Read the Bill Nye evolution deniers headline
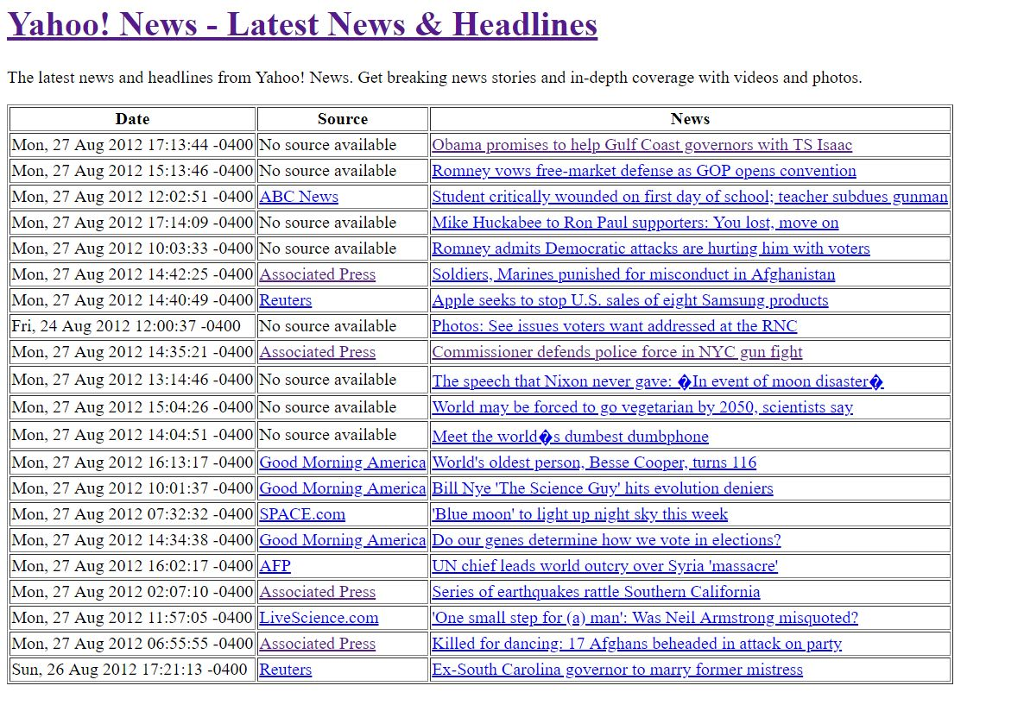The height and width of the screenshot is (711, 1024). pos(601,488)
